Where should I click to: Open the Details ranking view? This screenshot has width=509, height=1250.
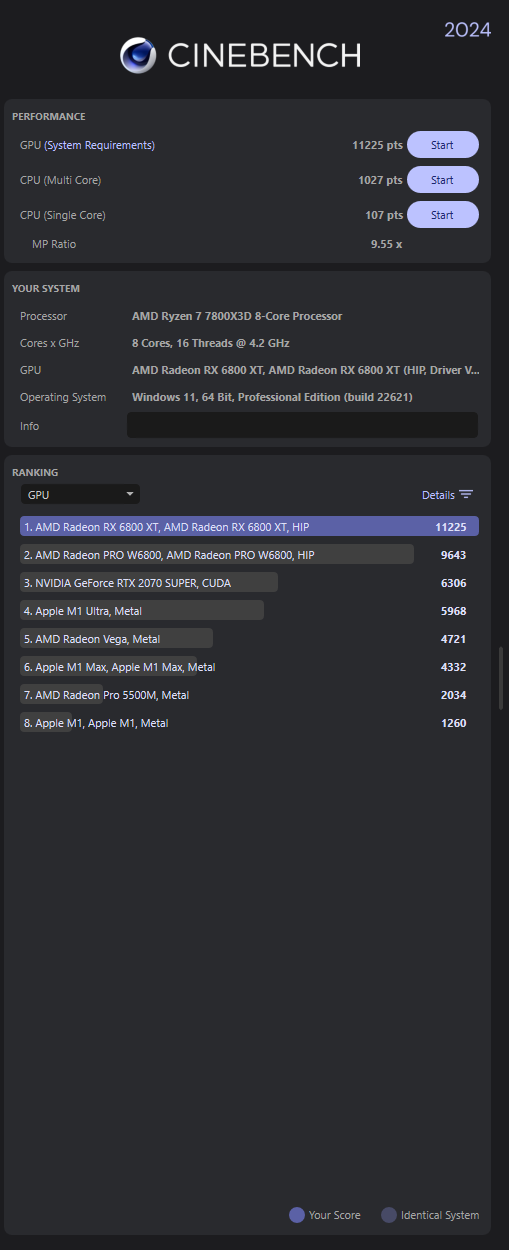coord(447,494)
